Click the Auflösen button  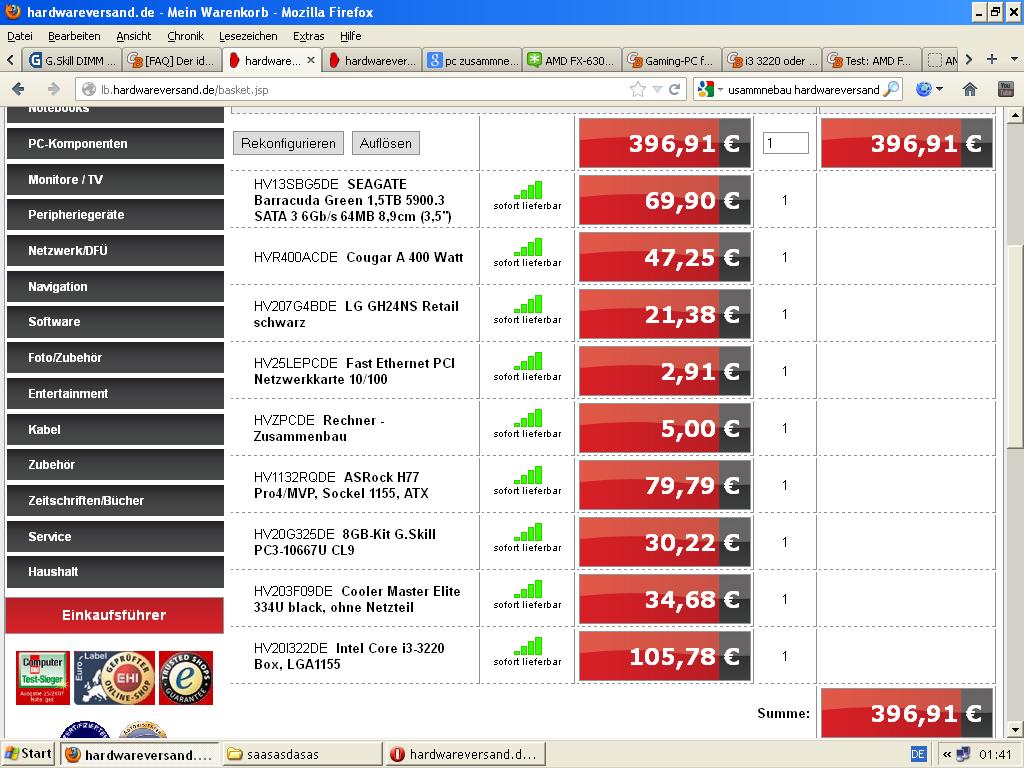click(386, 143)
